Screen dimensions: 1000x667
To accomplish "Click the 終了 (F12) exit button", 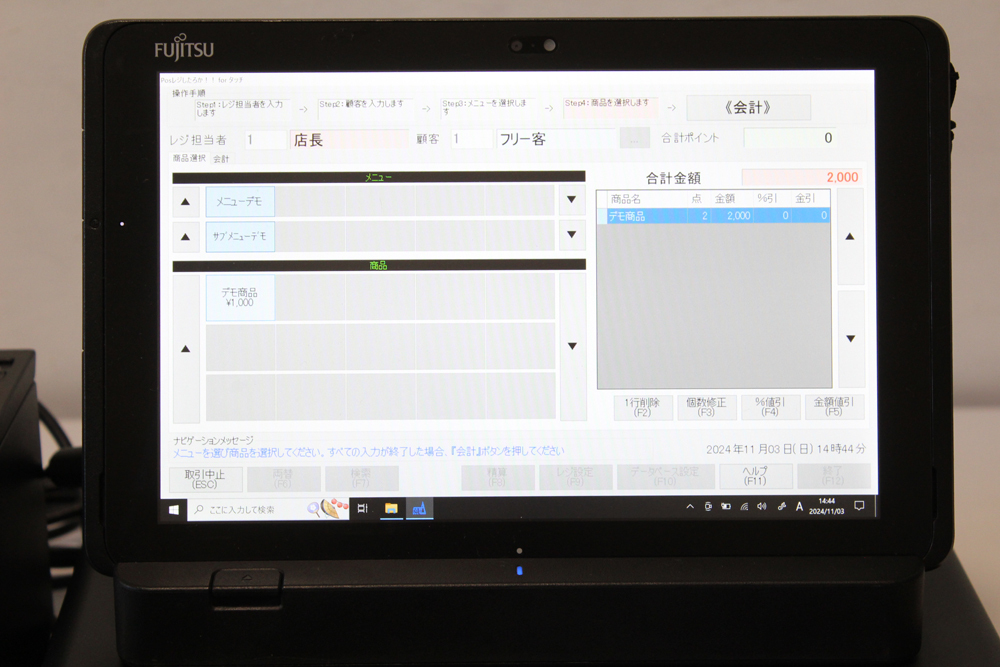I will click(x=834, y=476).
